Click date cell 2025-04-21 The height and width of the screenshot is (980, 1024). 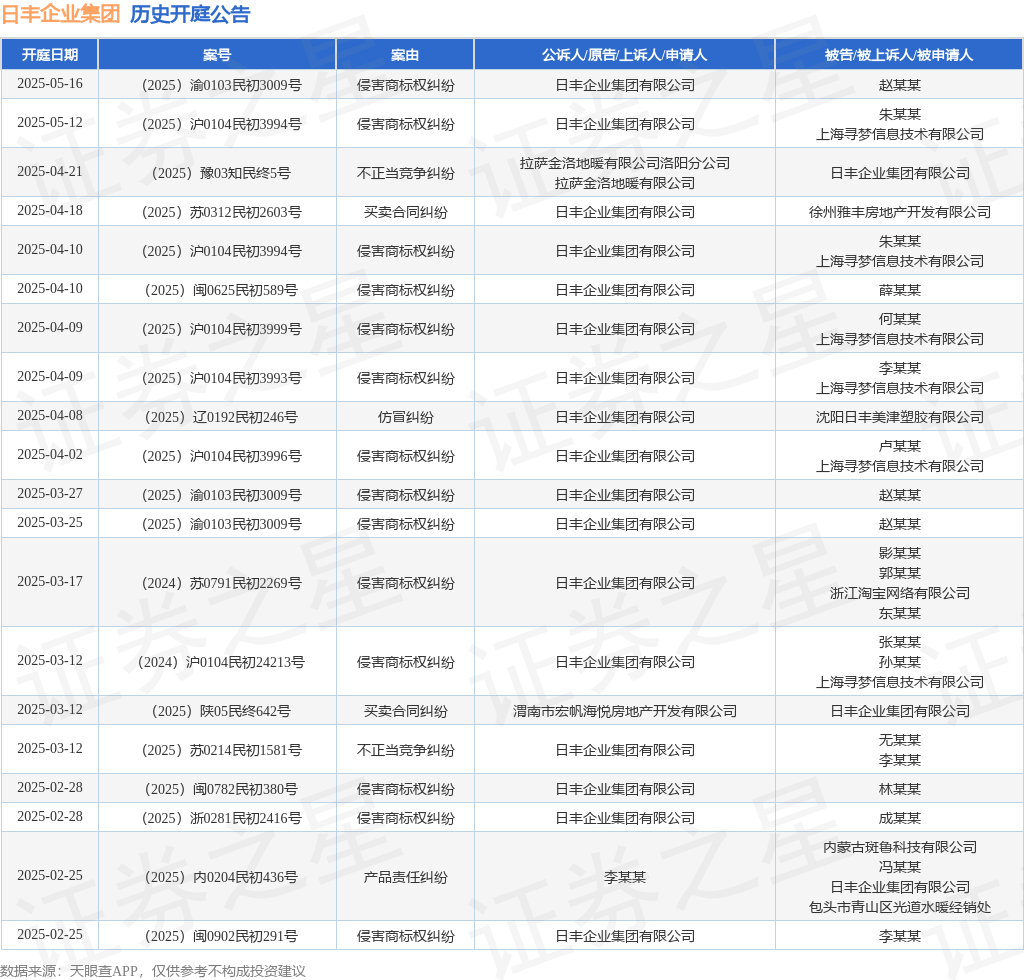(x=50, y=172)
